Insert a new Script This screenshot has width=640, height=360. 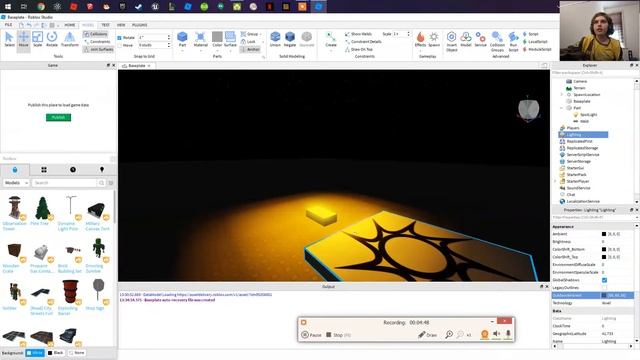point(531,34)
